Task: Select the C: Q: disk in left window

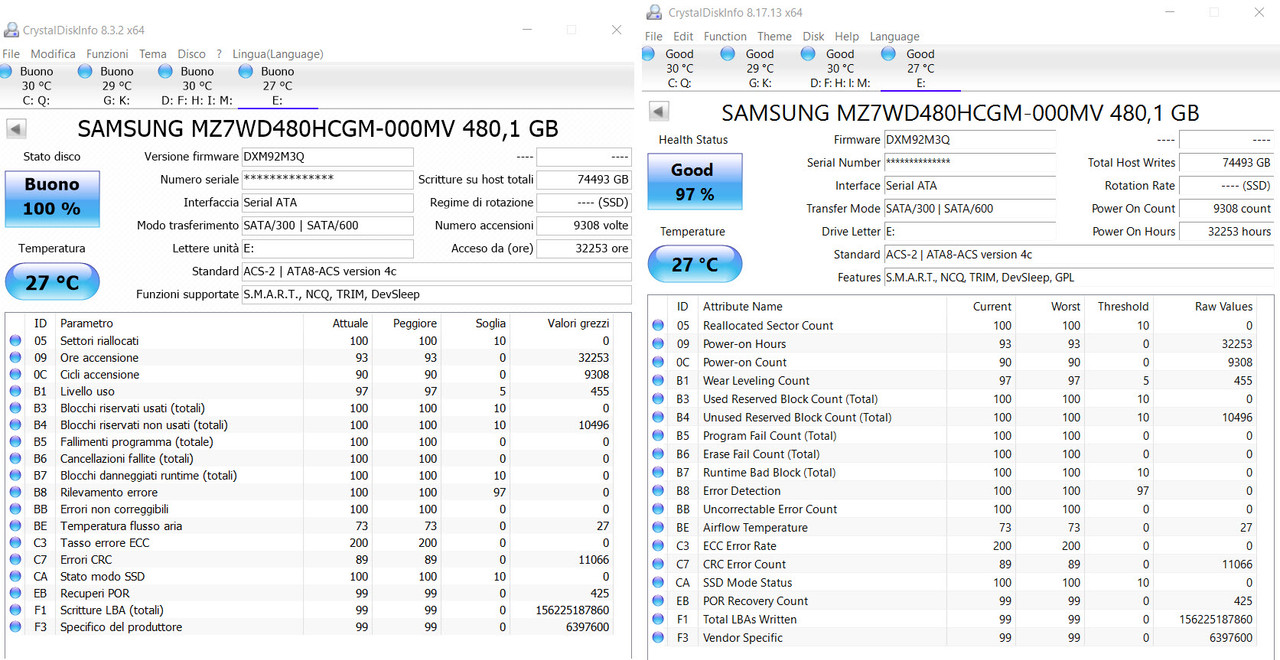Action: click(x=36, y=85)
